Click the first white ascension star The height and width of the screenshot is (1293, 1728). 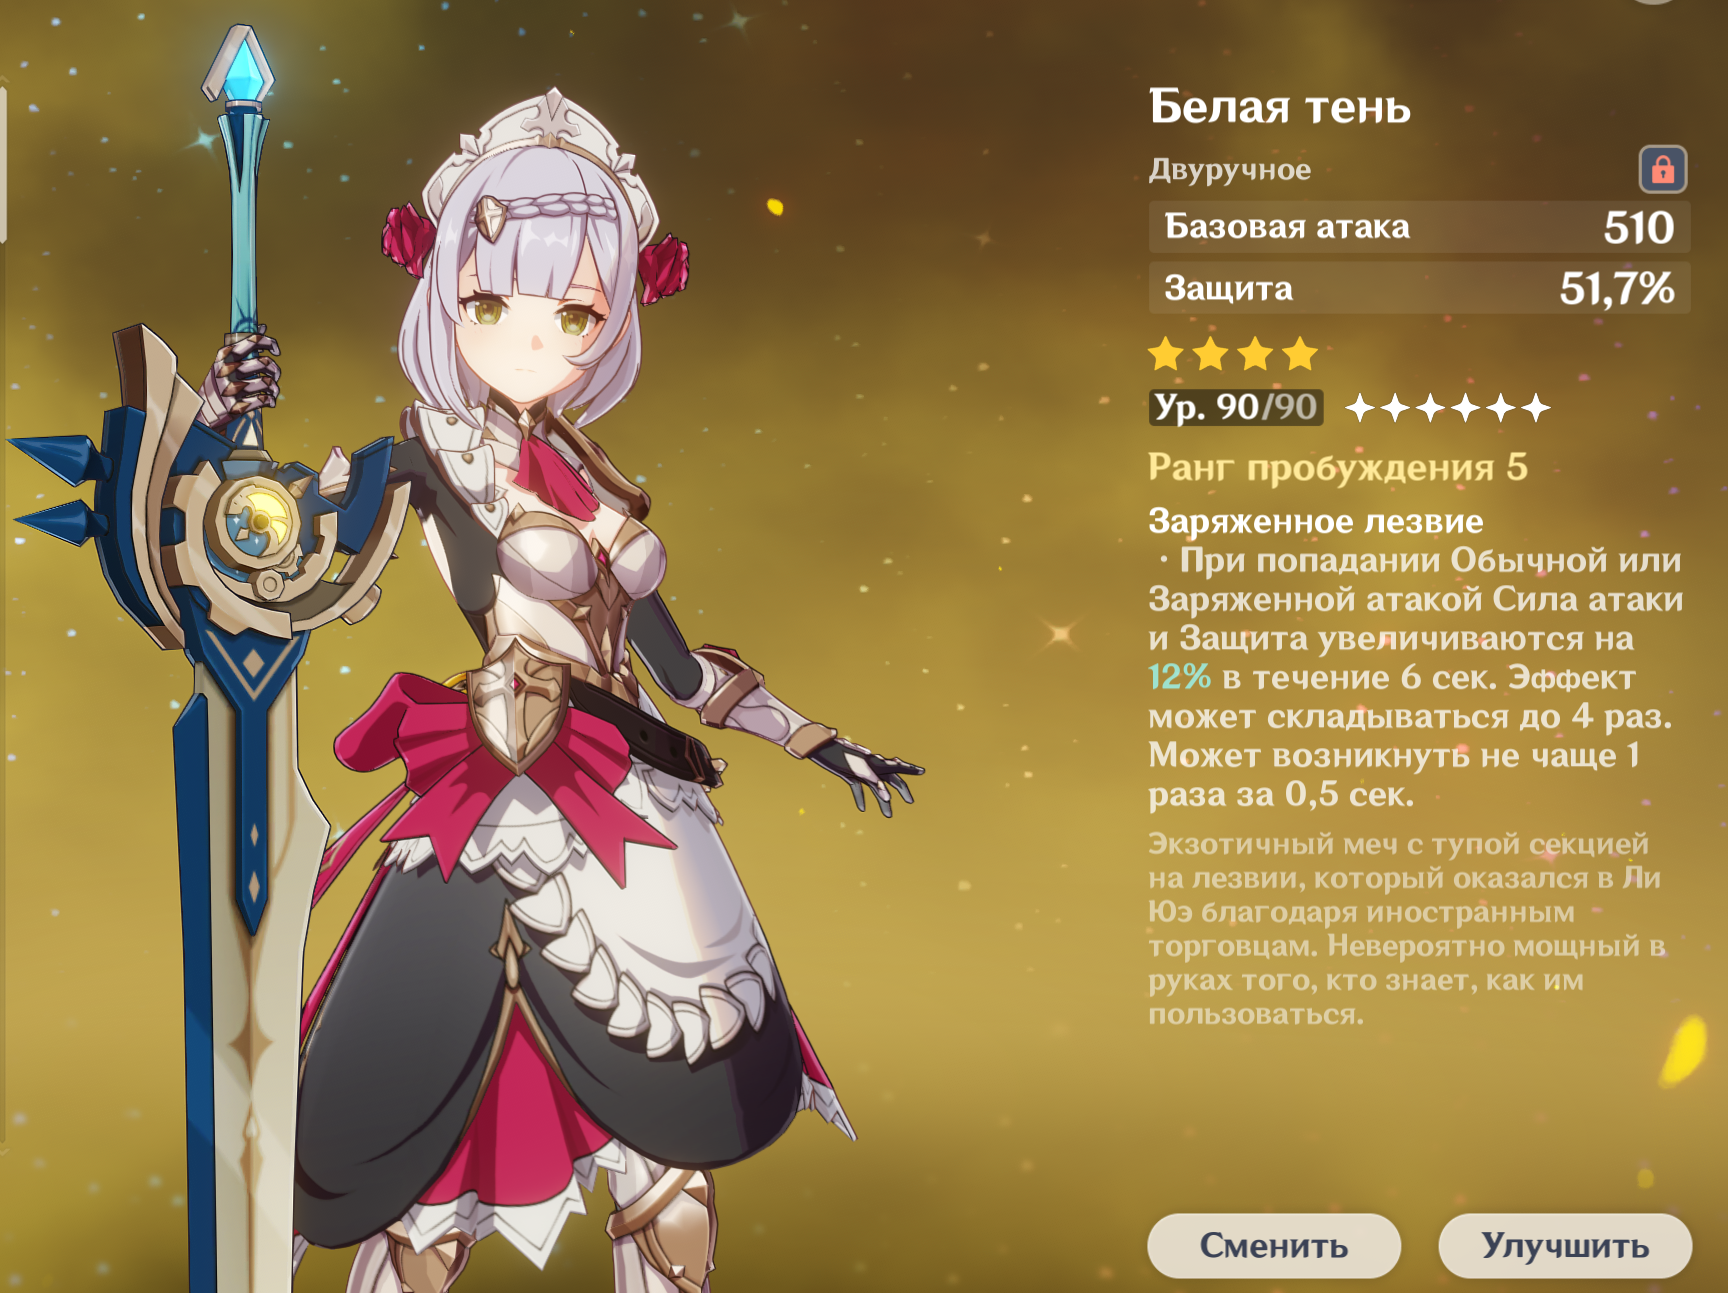[x=1360, y=408]
